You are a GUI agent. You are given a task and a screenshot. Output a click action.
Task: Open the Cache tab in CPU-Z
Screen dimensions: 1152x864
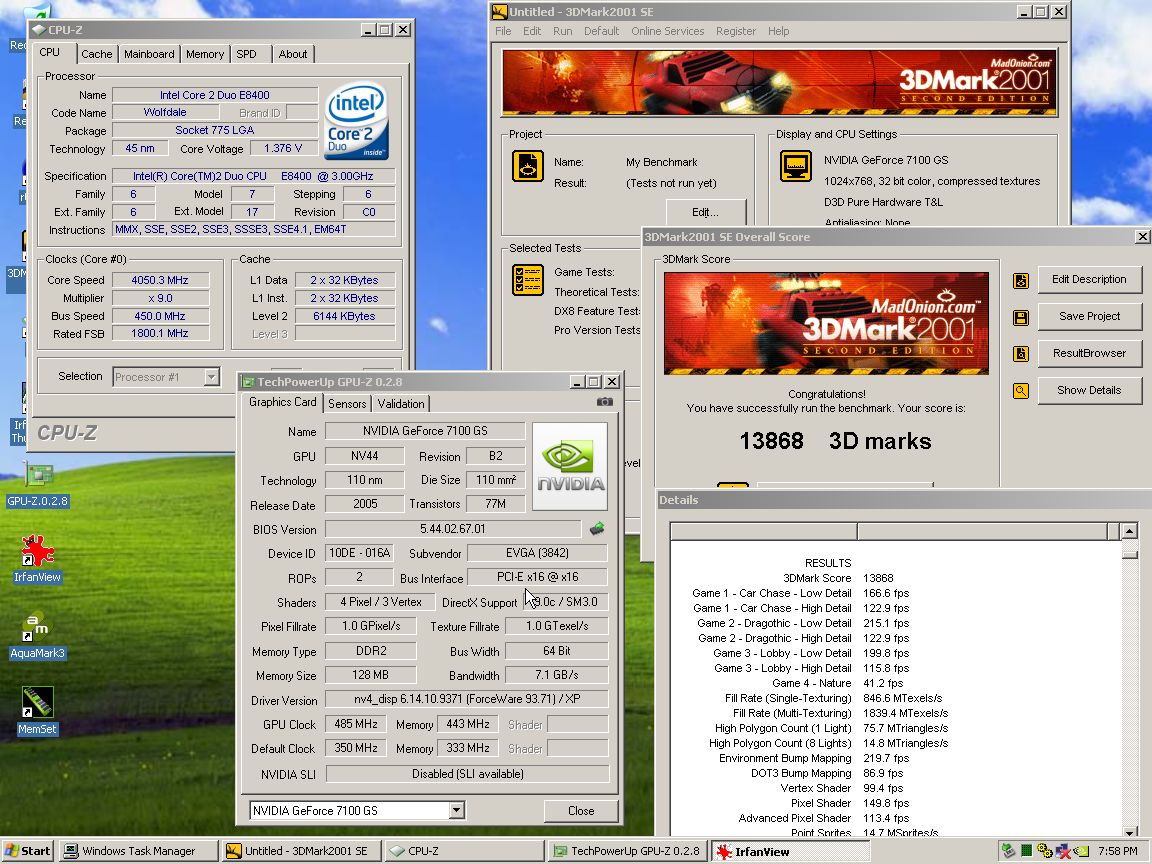pyautogui.click(x=96, y=54)
